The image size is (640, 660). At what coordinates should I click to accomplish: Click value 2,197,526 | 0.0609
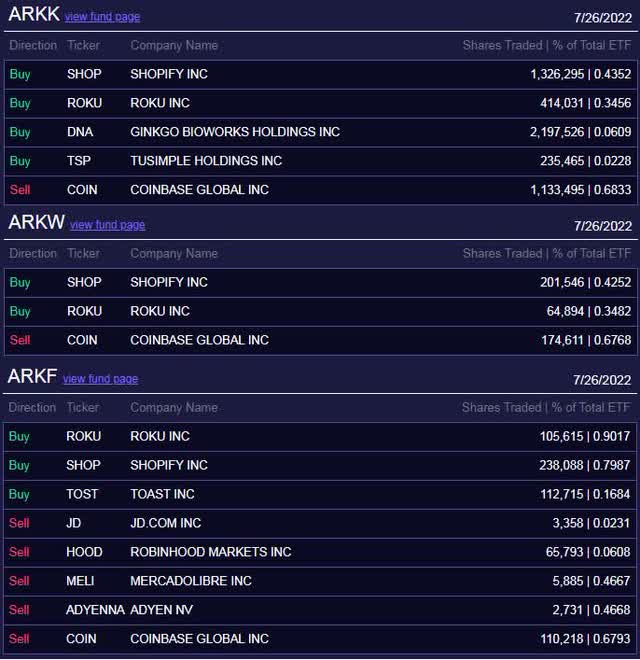[581, 132]
